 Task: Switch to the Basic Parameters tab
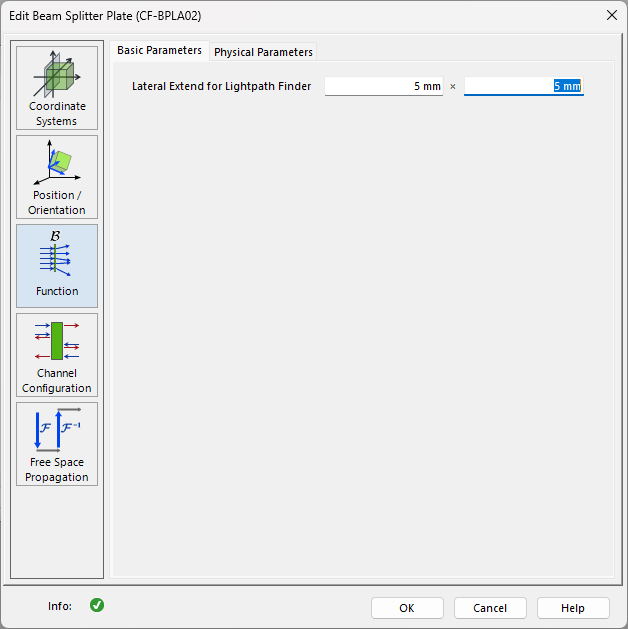point(159,51)
